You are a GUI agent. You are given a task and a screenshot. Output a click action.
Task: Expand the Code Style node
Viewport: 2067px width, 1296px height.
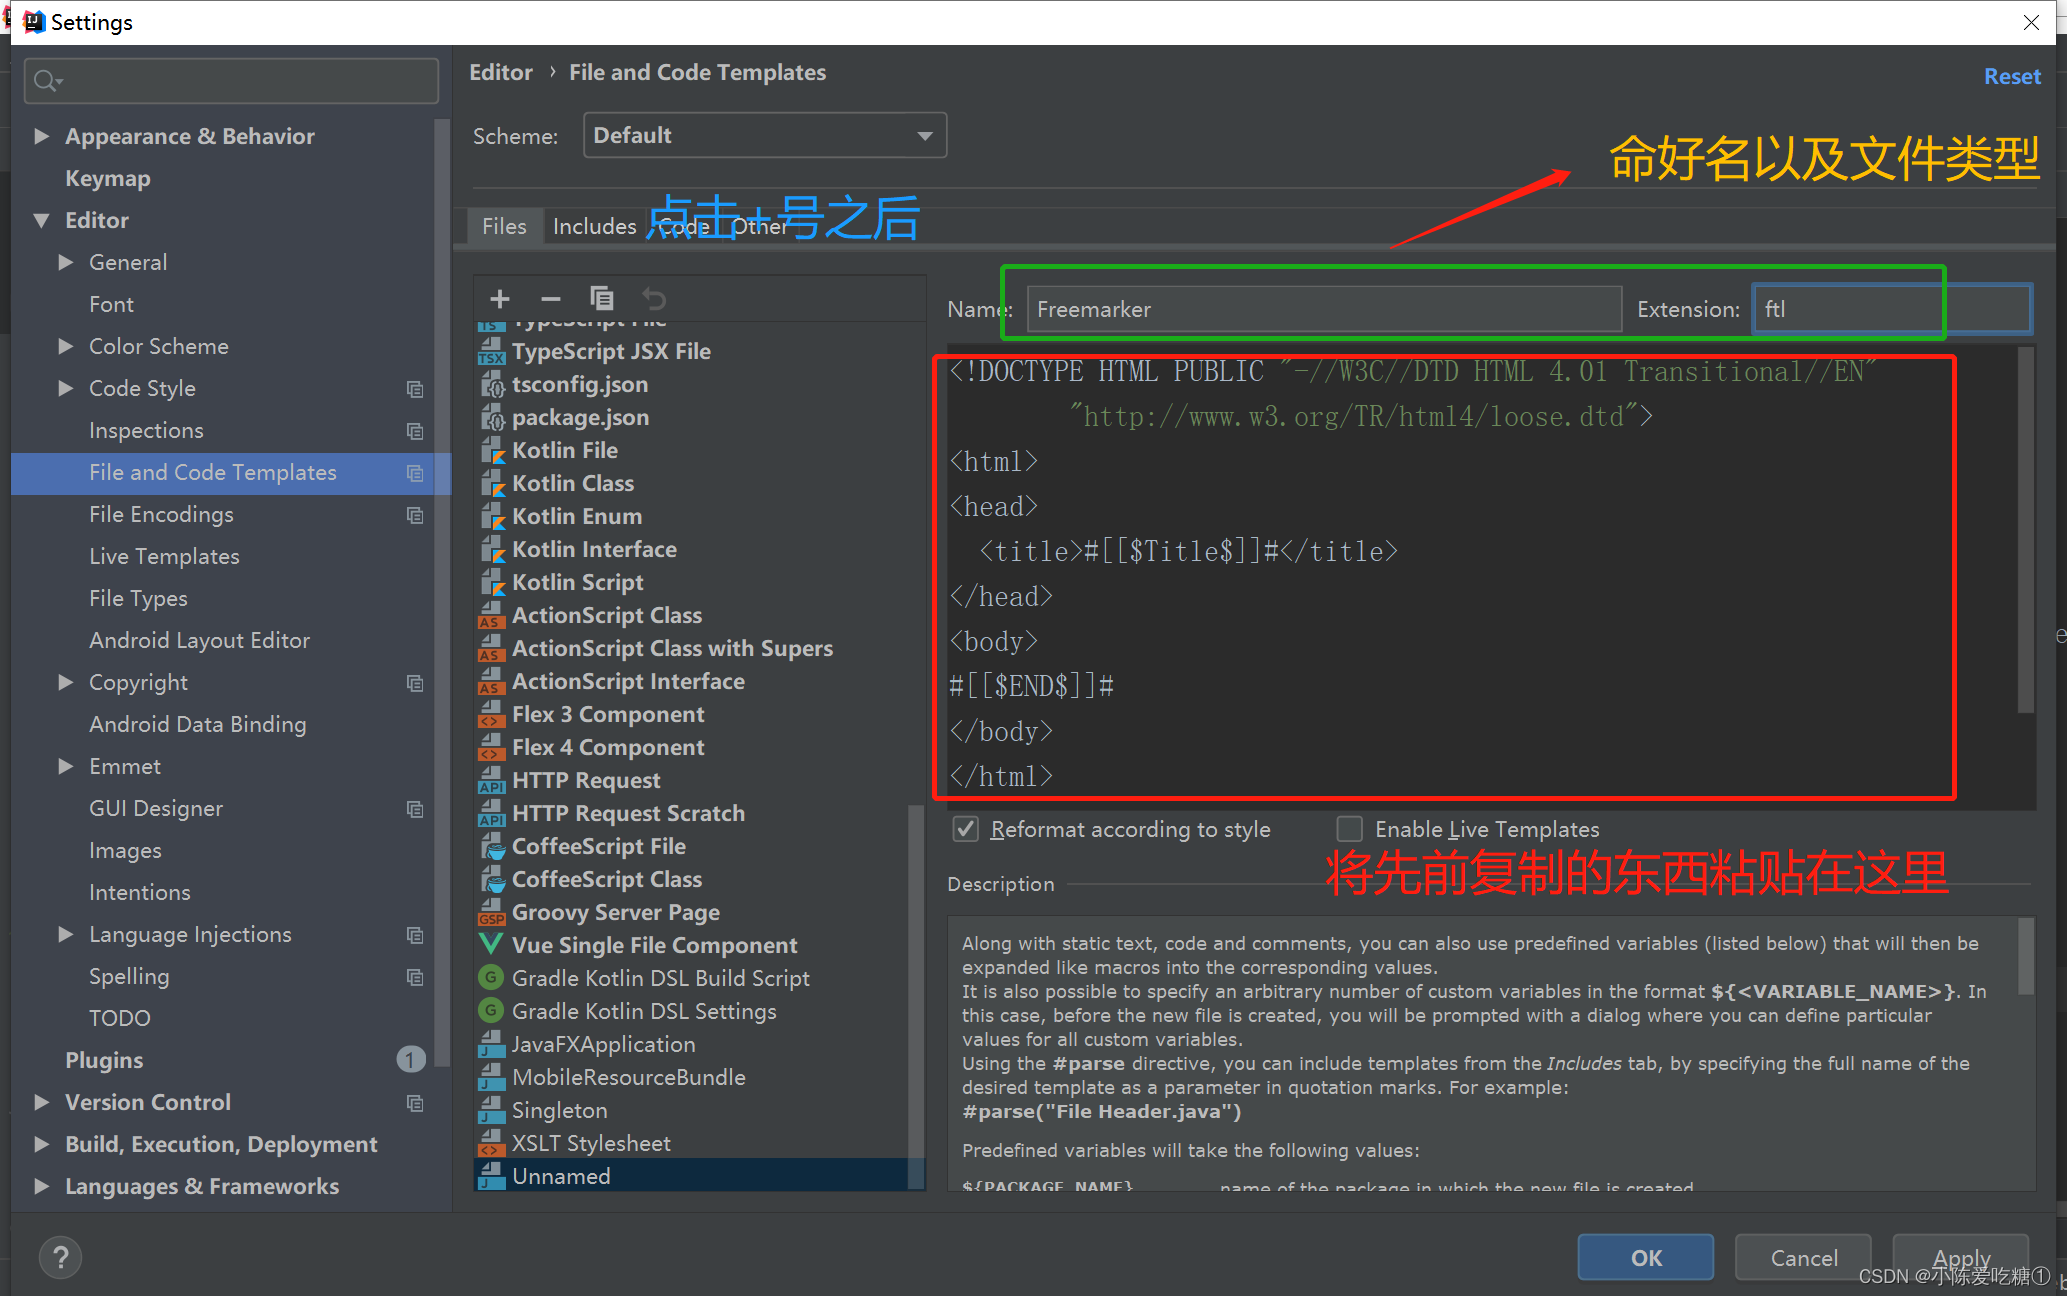[66, 388]
